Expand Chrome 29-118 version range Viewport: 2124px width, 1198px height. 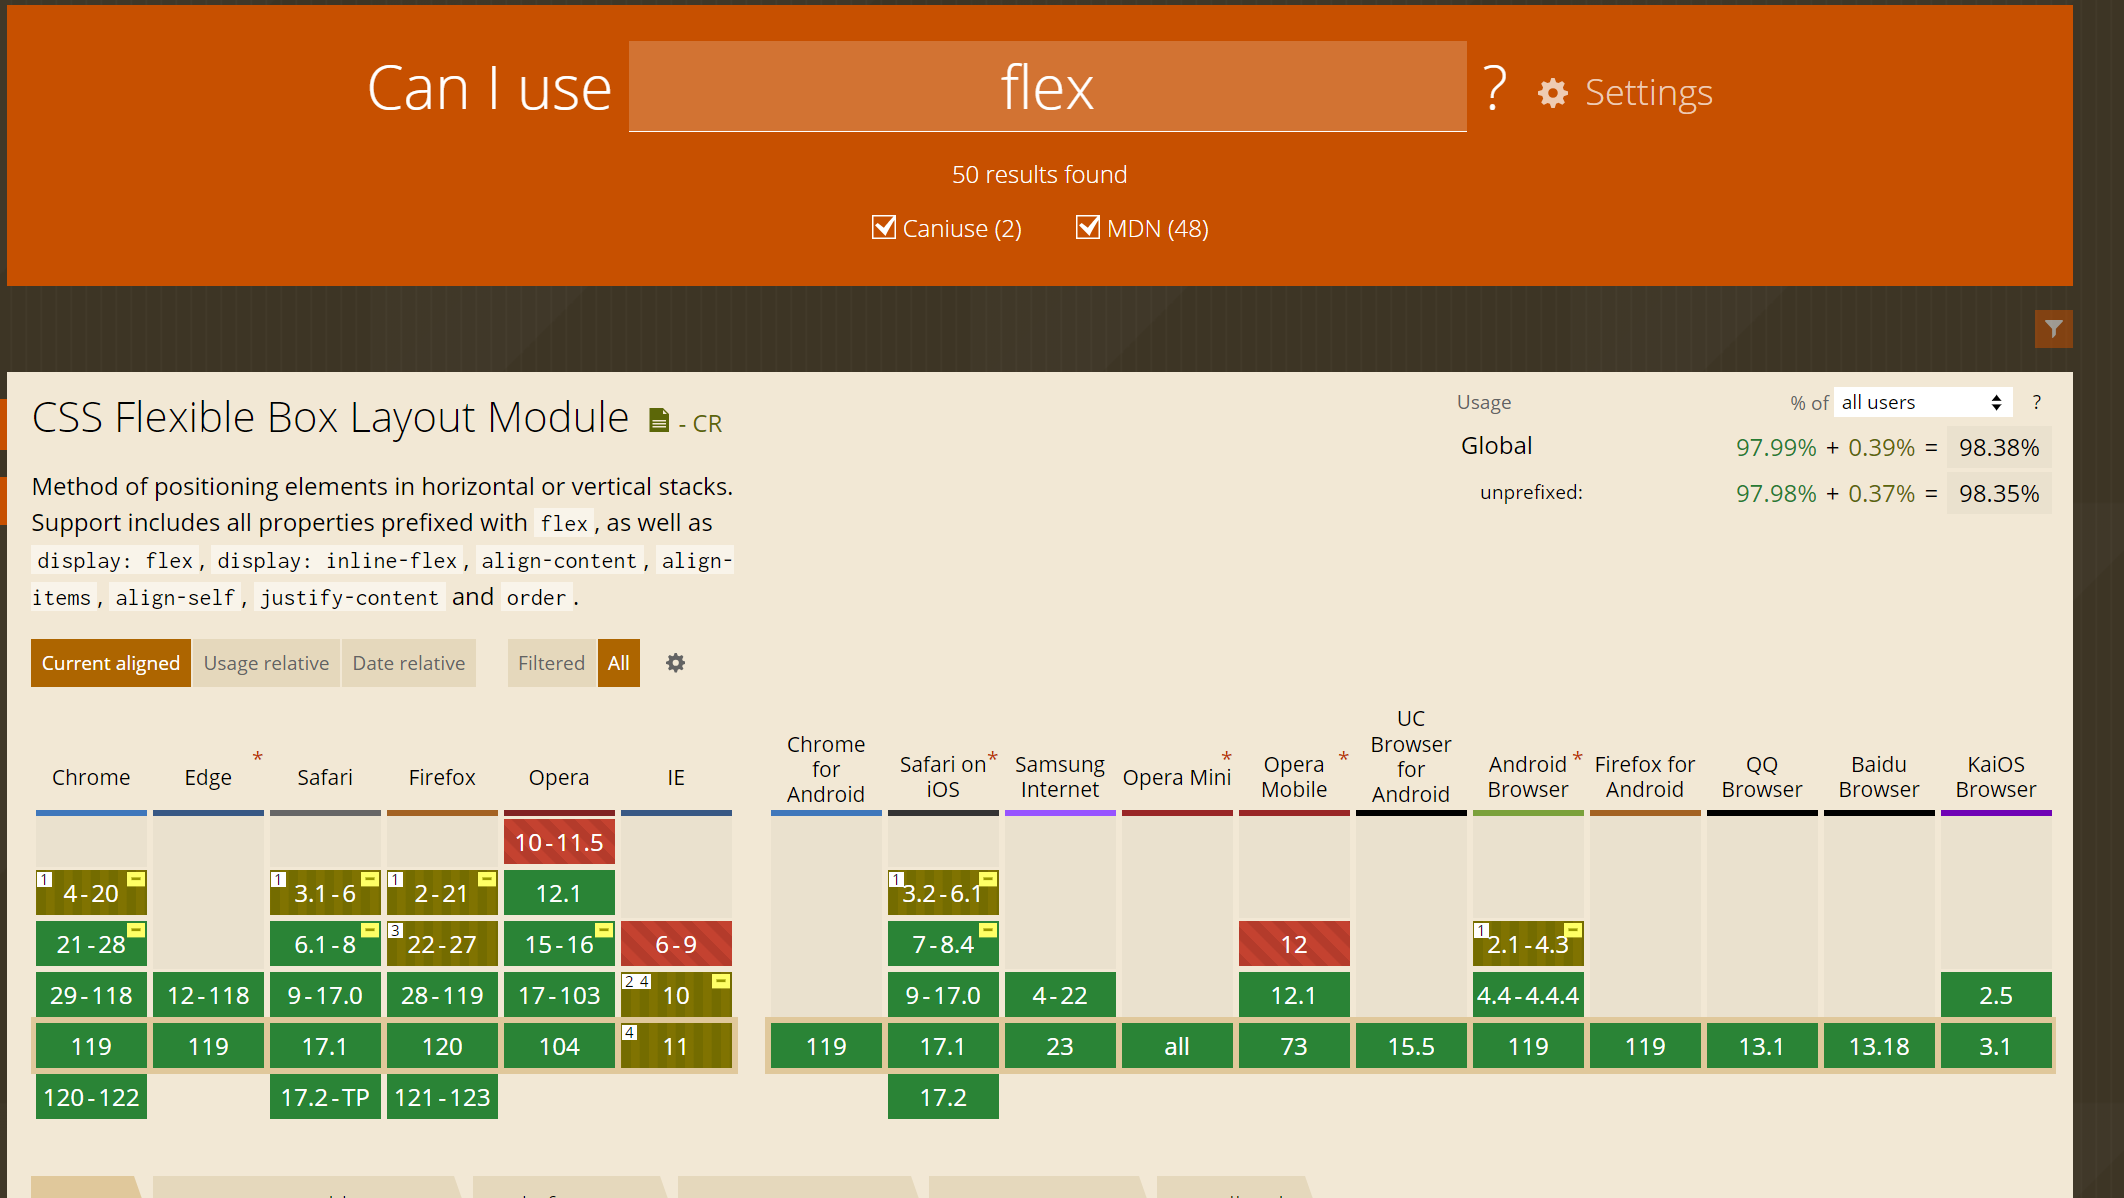(91, 995)
